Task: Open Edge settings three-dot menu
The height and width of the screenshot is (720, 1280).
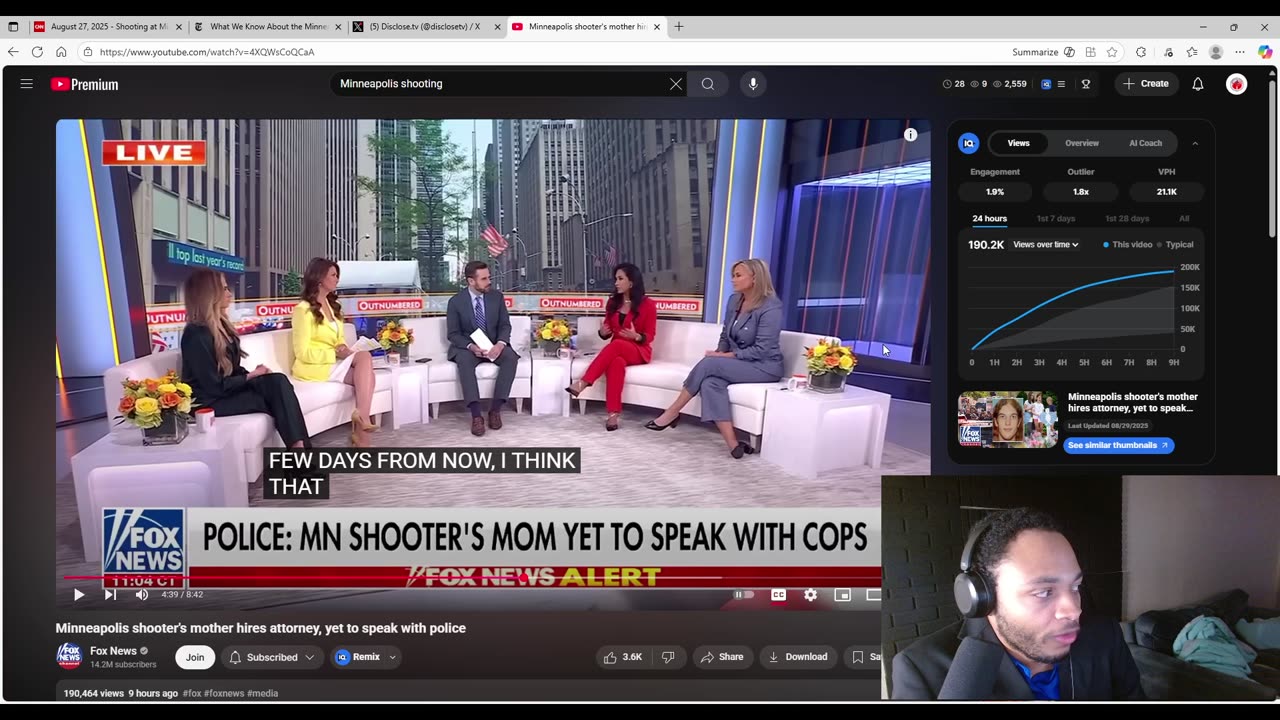Action: 1240,52
